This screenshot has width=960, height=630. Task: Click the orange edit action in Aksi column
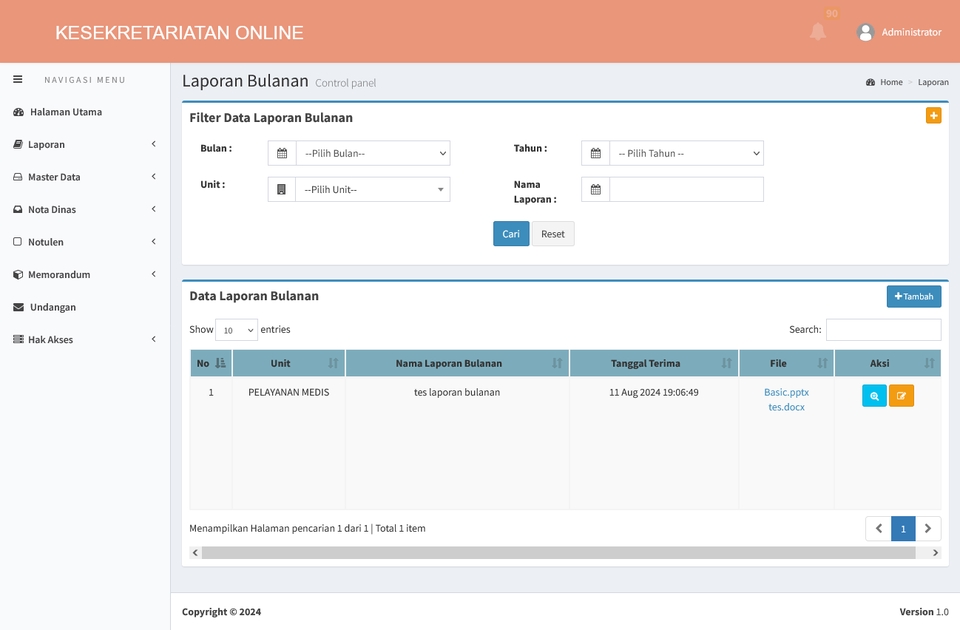[x=901, y=395]
